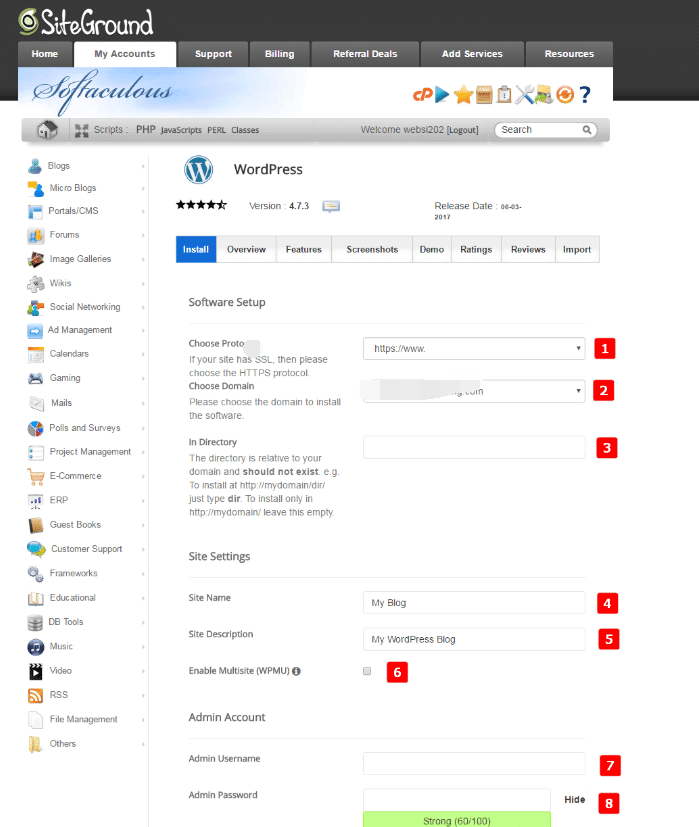The height and width of the screenshot is (827, 699).
Task: Open the Import tab
Action: (x=577, y=249)
